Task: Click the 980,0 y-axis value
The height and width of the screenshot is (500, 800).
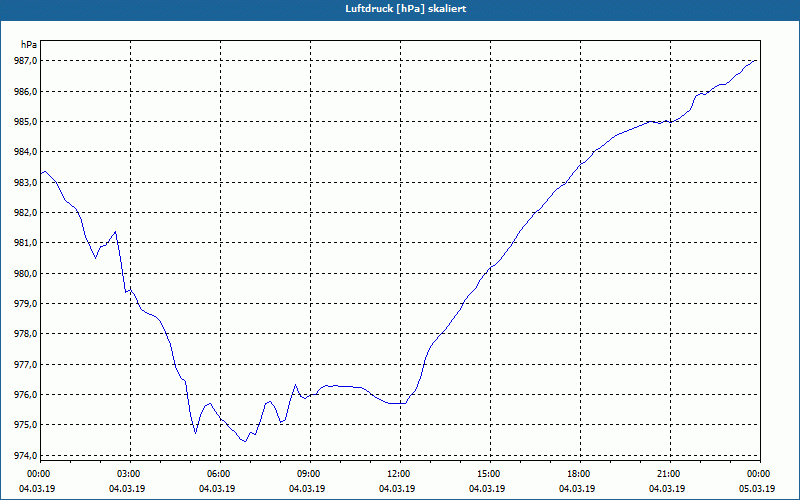Action: (x=26, y=273)
